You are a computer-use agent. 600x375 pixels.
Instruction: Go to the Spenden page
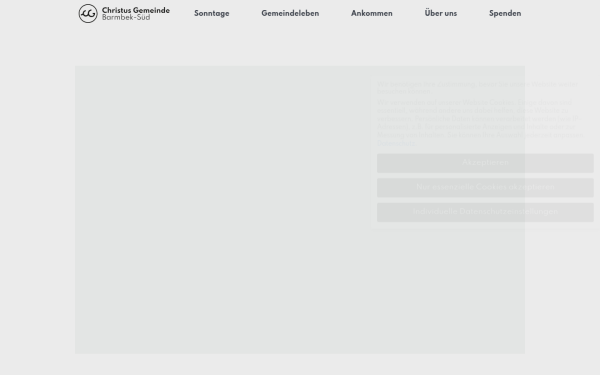tap(505, 13)
